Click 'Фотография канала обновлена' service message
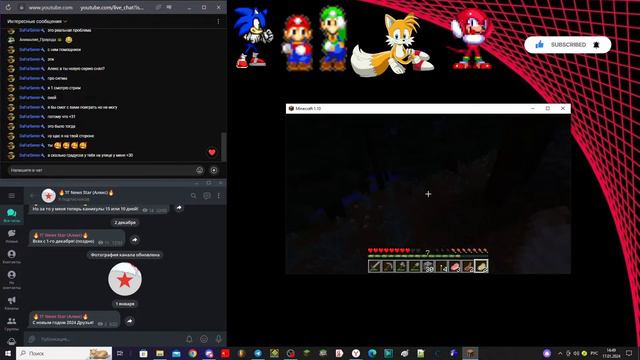The image size is (640, 360). 125,255
